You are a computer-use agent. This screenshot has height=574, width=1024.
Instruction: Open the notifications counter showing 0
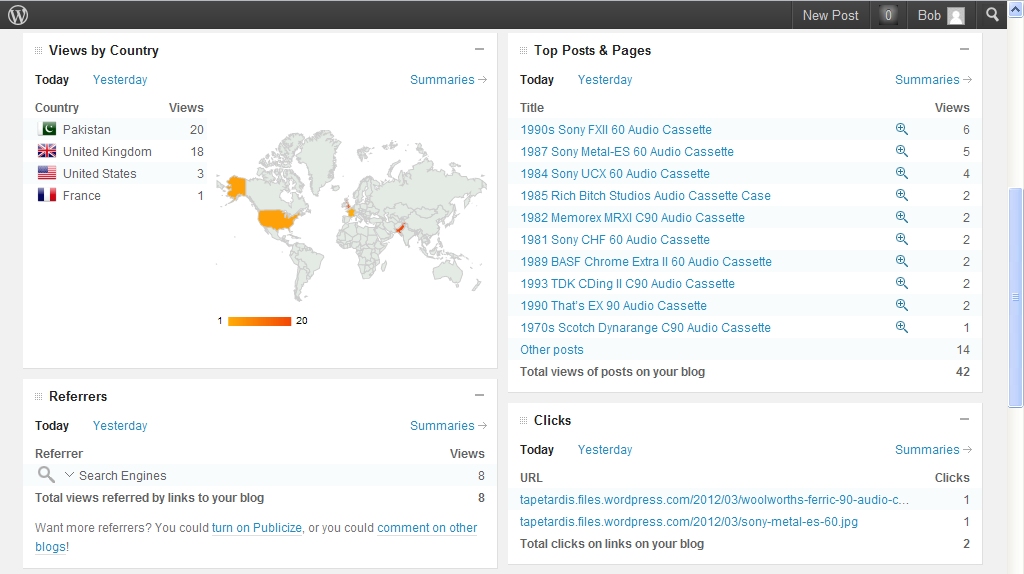coord(888,15)
